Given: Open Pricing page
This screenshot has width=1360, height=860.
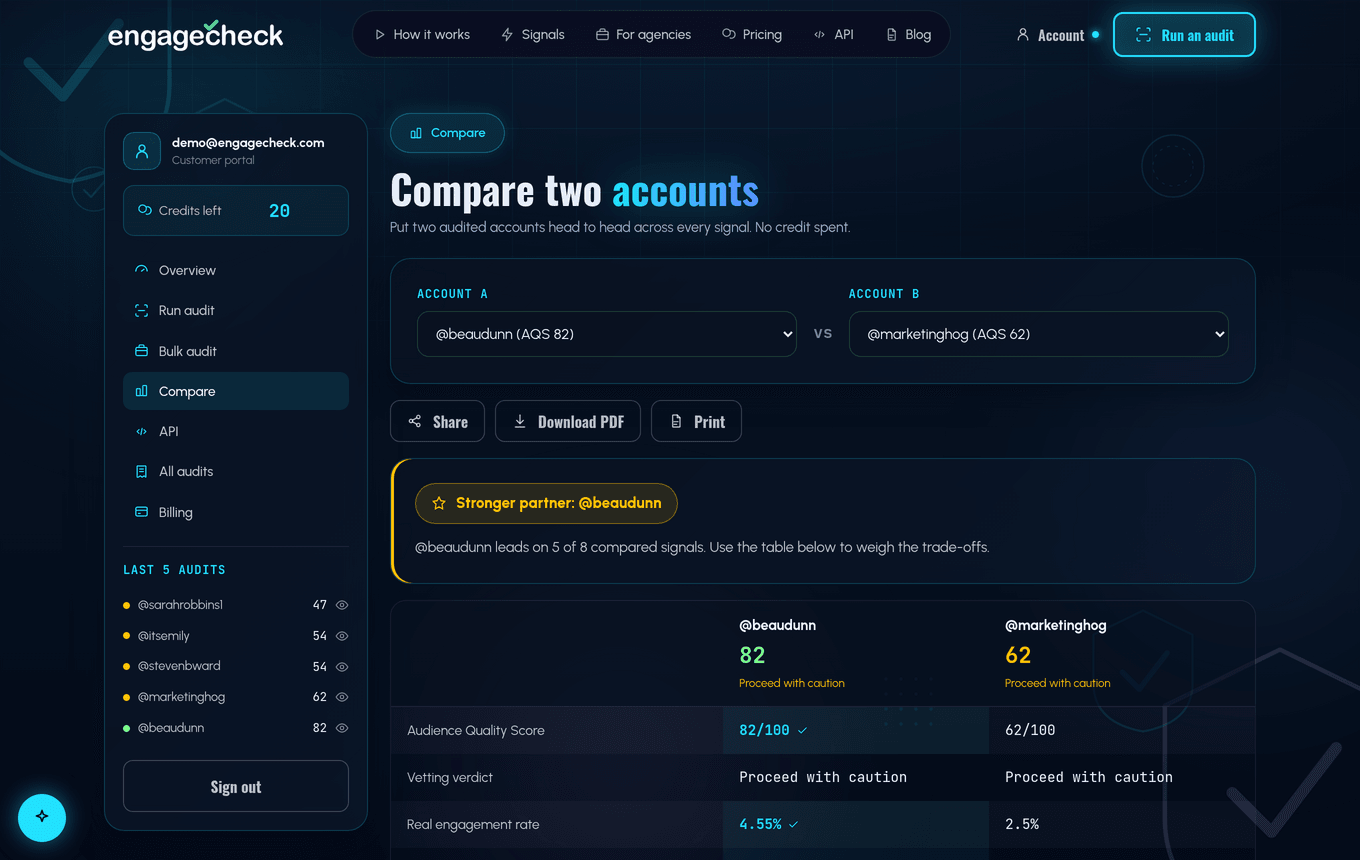Looking at the screenshot, I should tap(752, 34).
